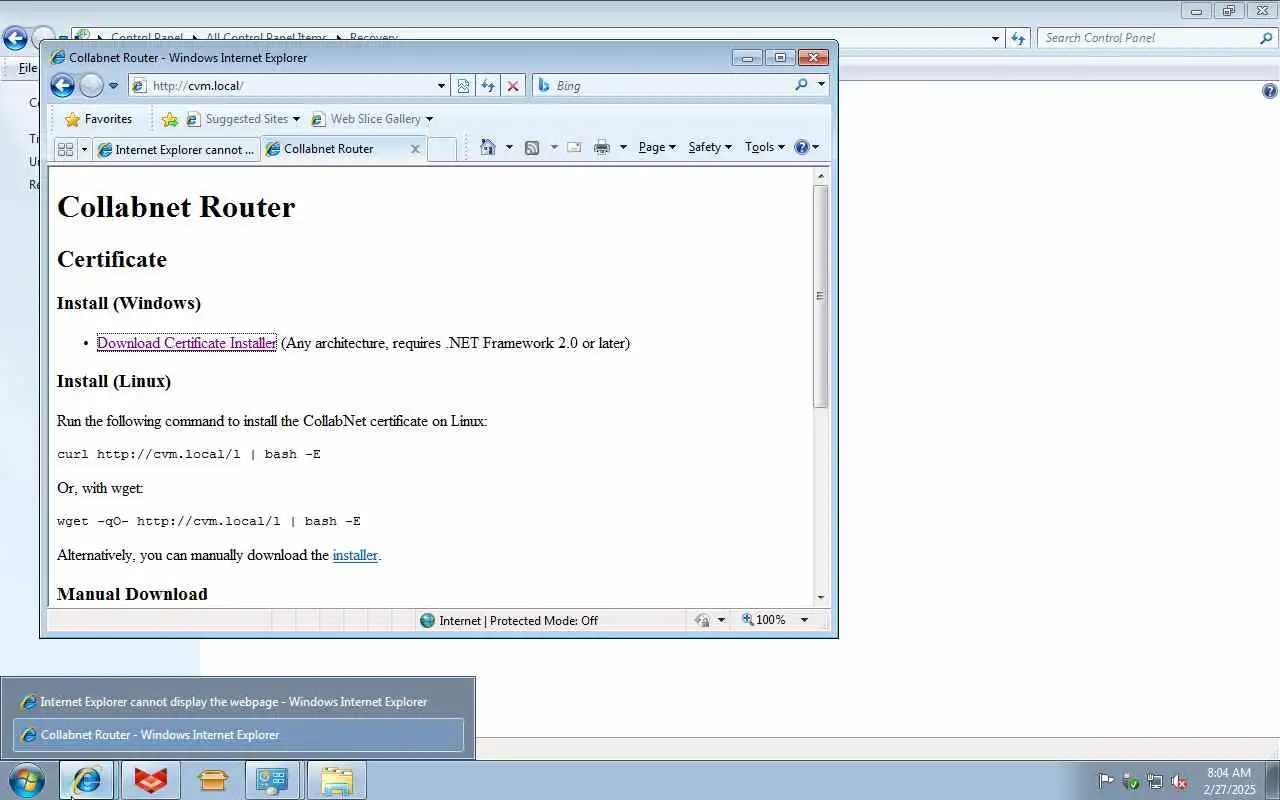The width and height of the screenshot is (1280, 800).
Task: Open tab list dropdown arrow
Action: 84,149
